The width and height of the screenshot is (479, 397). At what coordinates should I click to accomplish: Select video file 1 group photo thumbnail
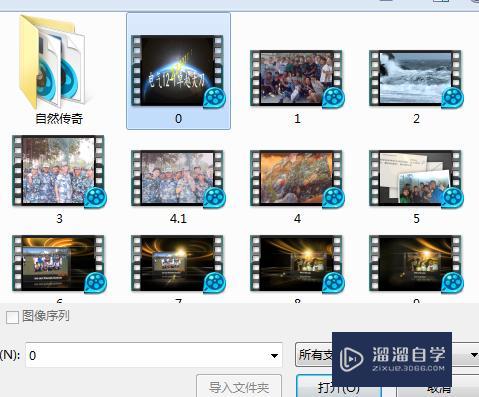point(297,79)
